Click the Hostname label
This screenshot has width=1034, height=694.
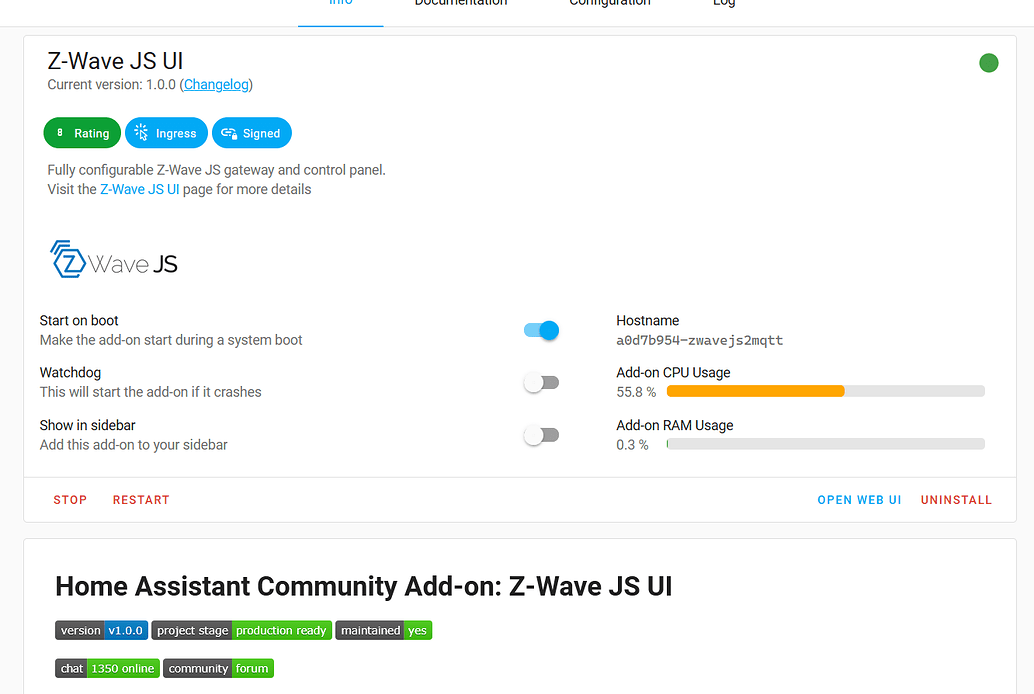[648, 321]
